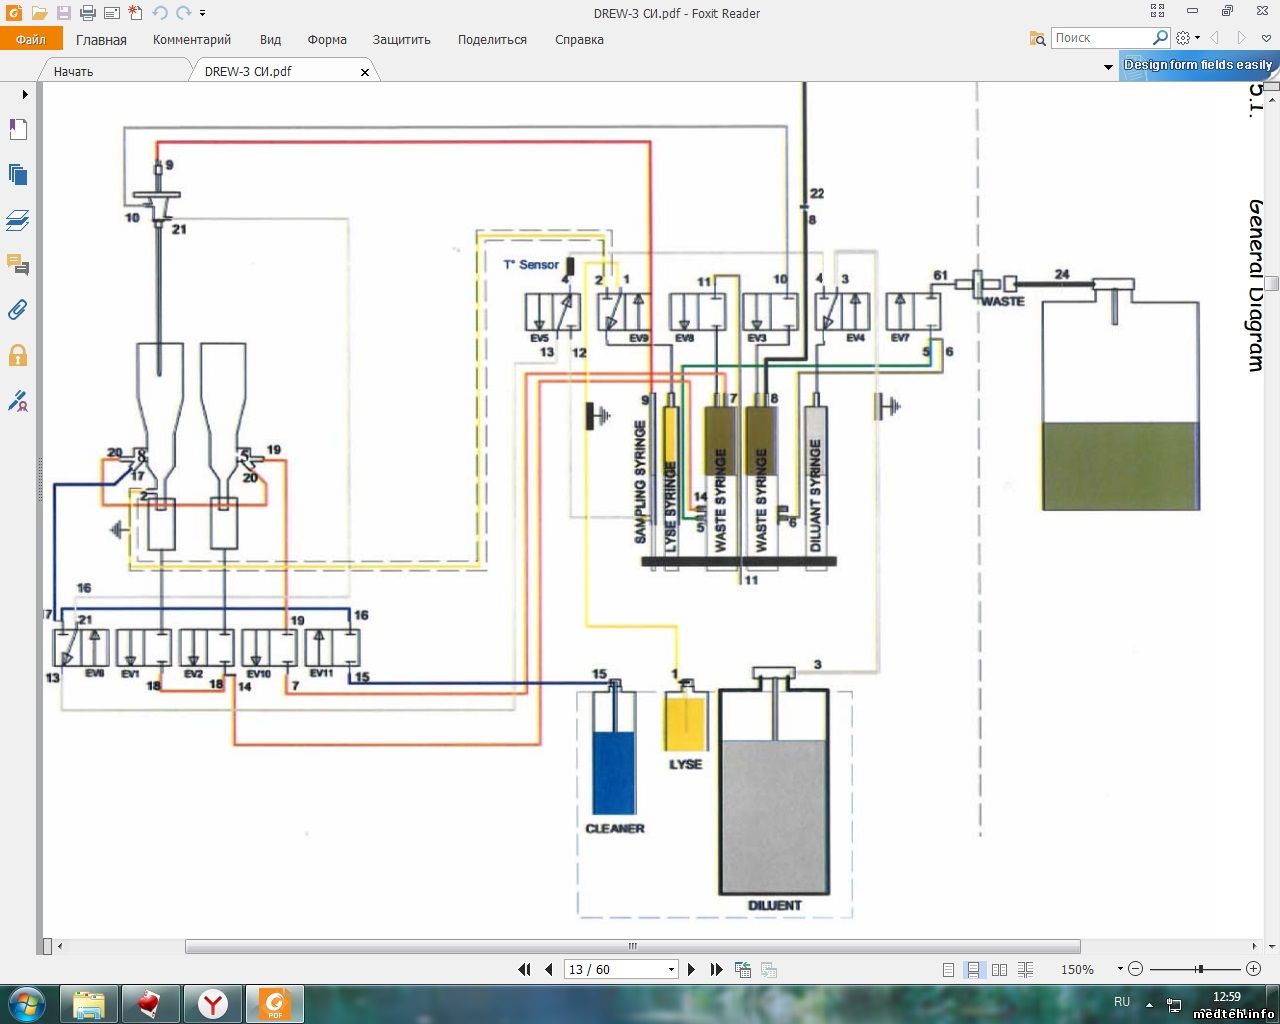The width and height of the screenshot is (1280, 1024).
Task: Switch to facing pages view
Action: pyautogui.click(x=999, y=969)
